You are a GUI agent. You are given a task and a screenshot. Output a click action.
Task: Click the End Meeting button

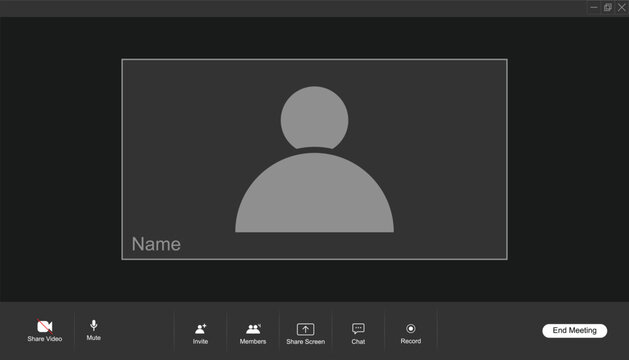(x=574, y=330)
